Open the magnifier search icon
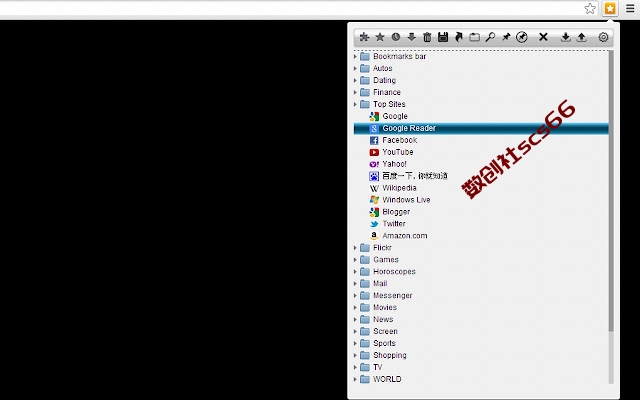The height and width of the screenshot is (400, 640). 490,37
